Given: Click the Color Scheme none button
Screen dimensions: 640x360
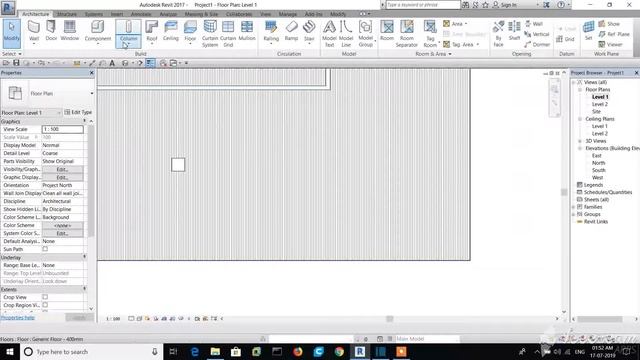Looking at the screenshot, I should 62,225.
